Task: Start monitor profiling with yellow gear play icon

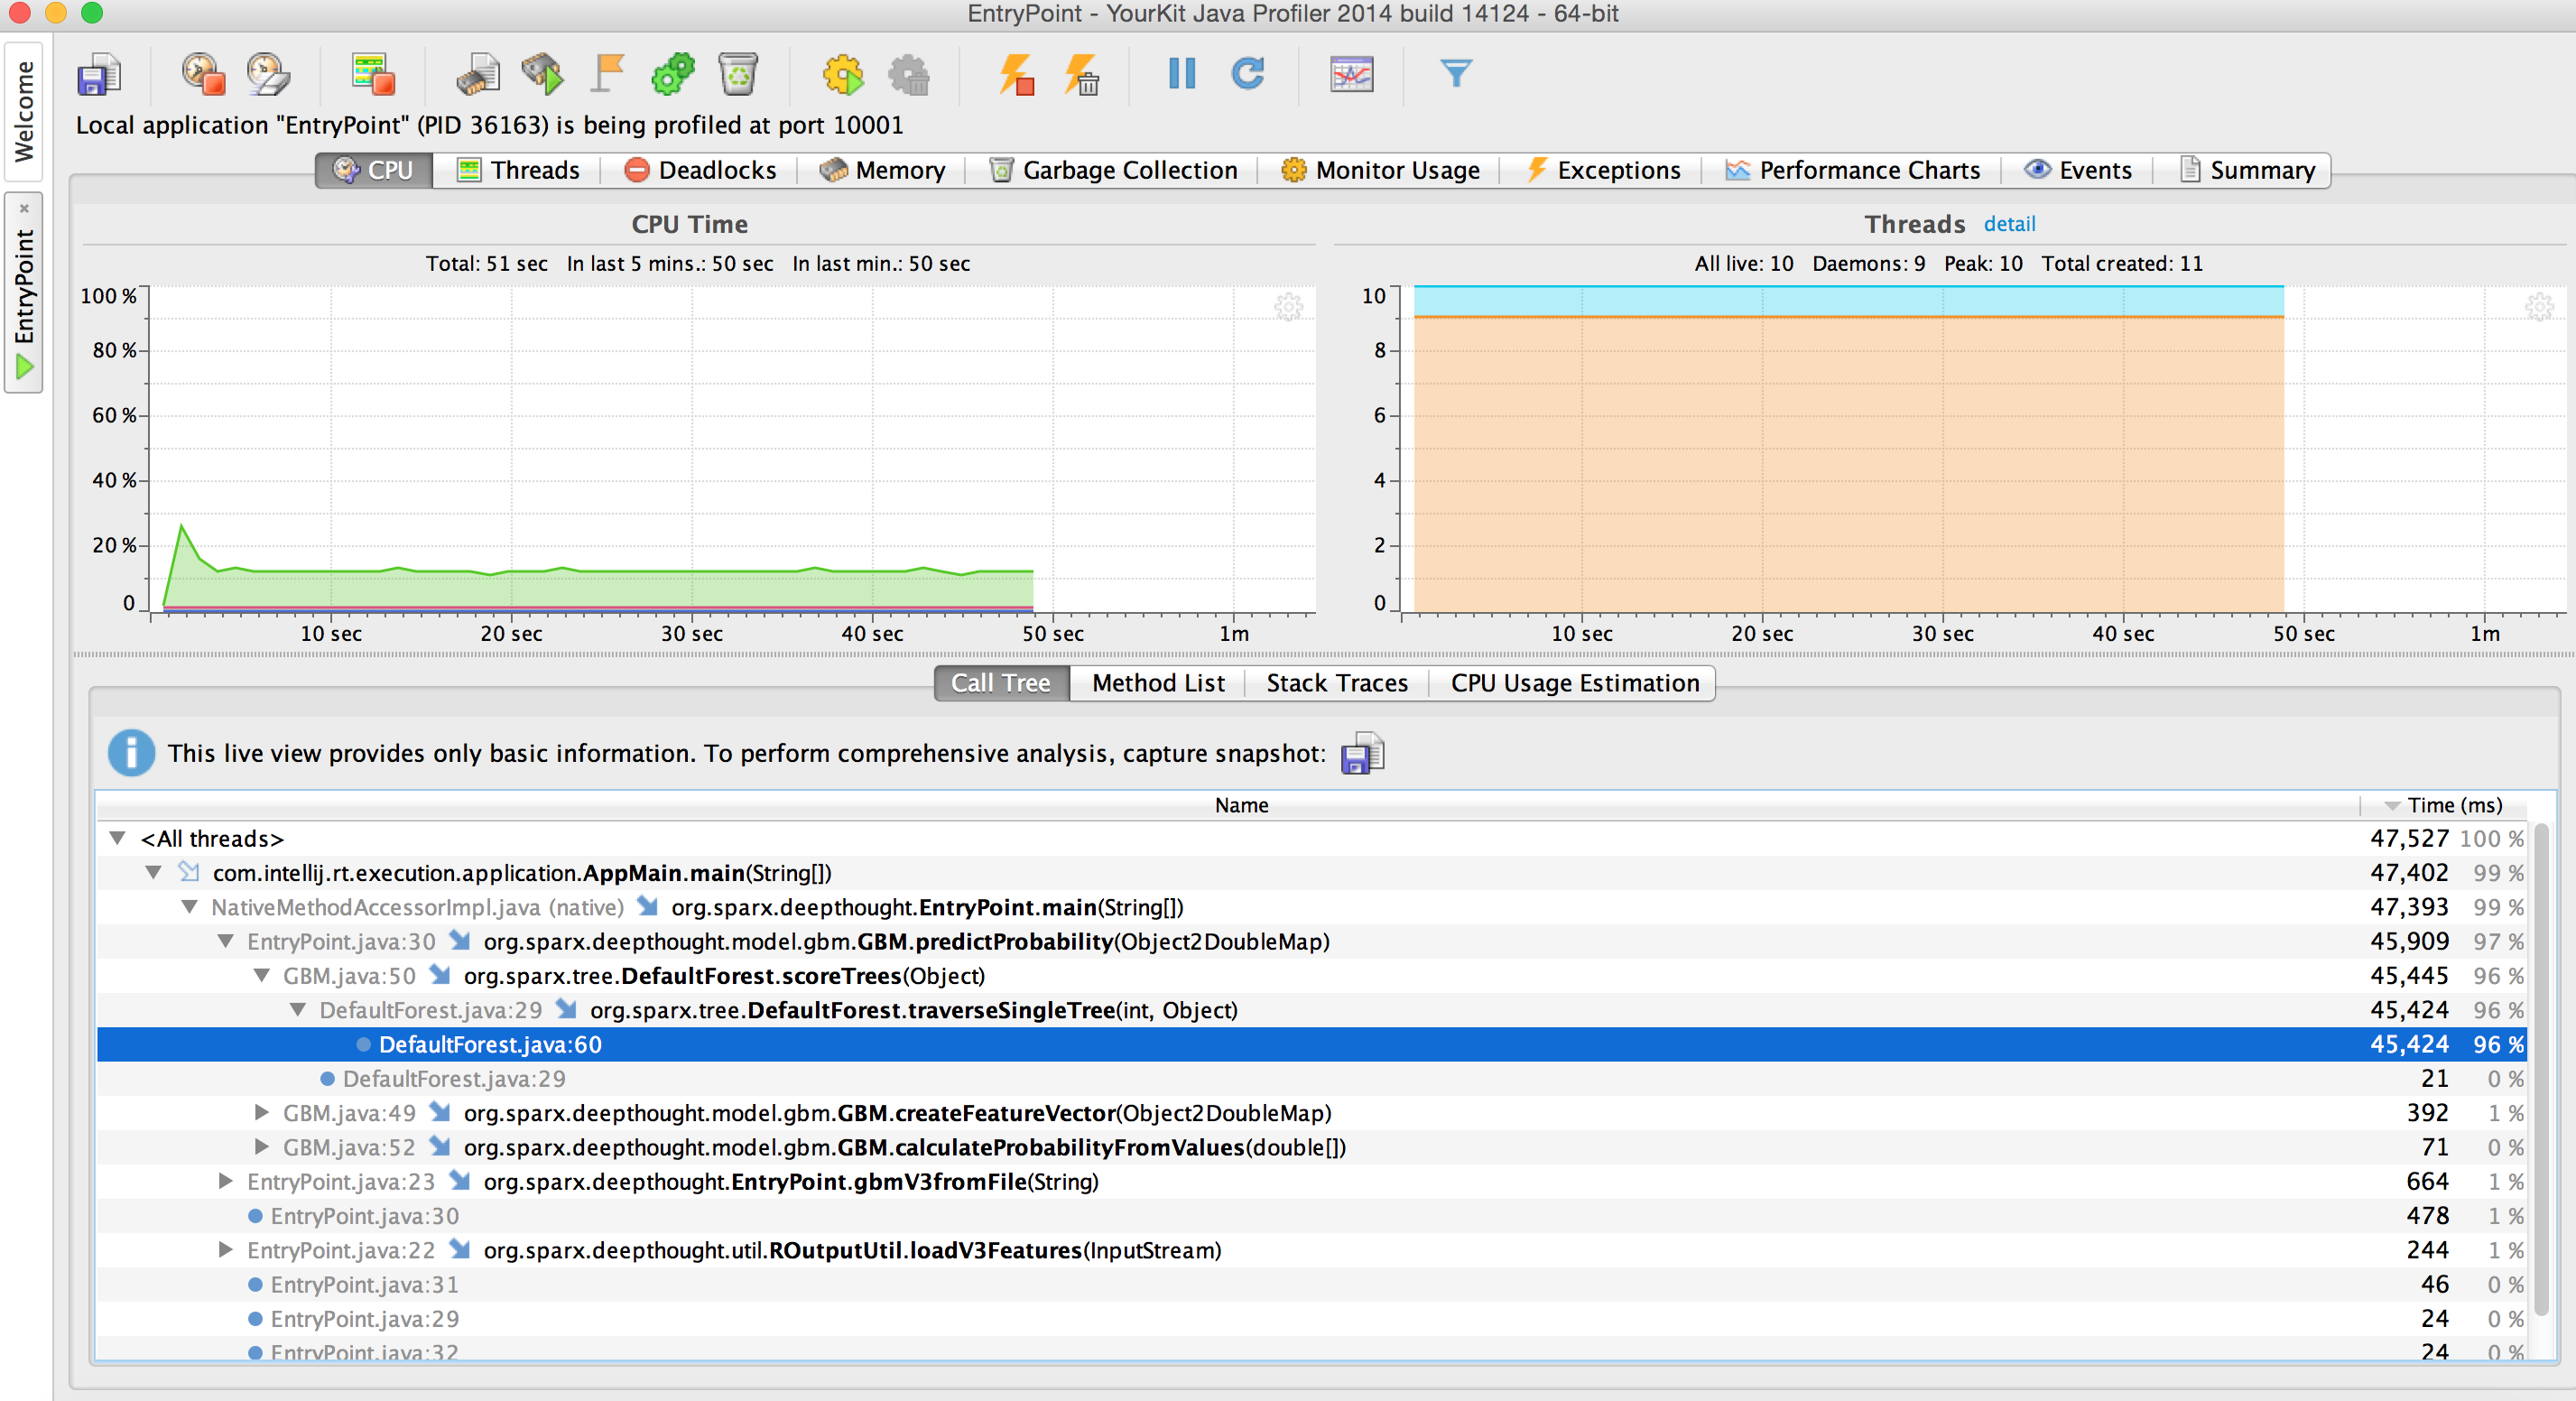Action: pos(843,75)
